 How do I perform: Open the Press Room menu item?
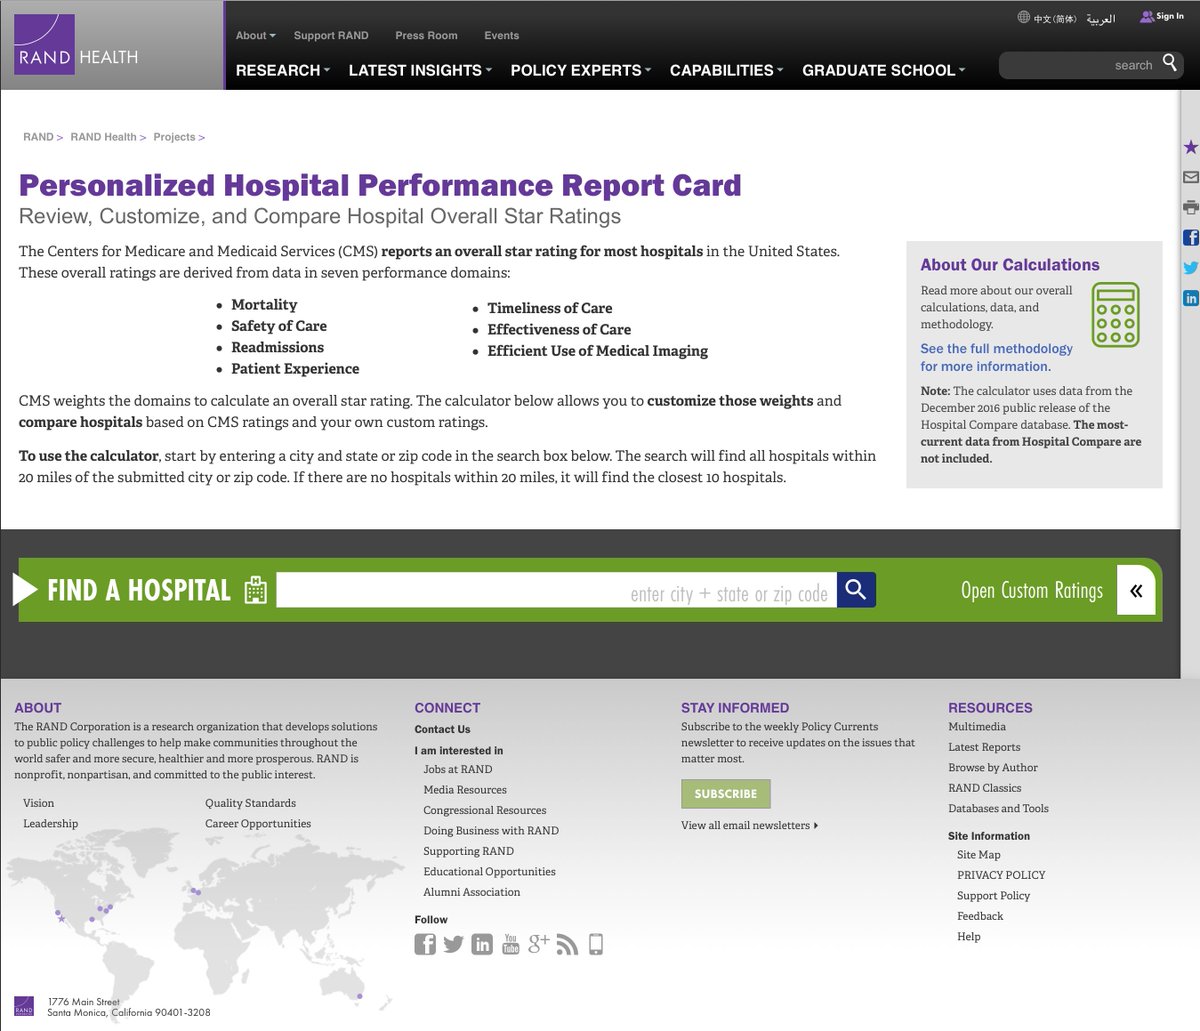(426, 35)
